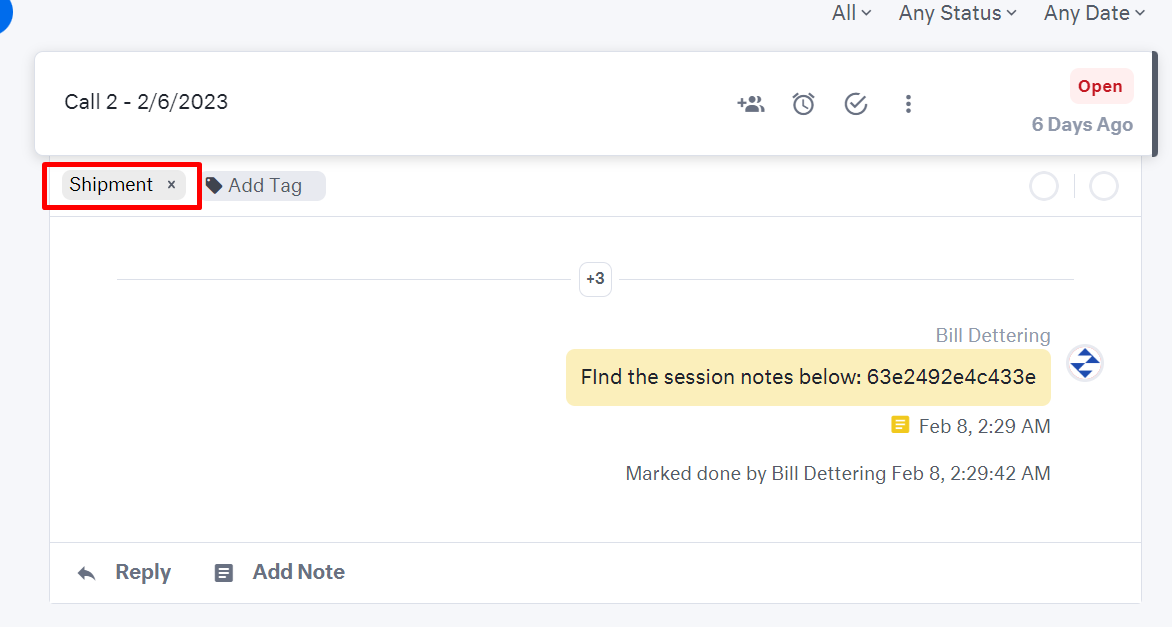Click Bill Dettering's avatar icon

pos(1085,364)
